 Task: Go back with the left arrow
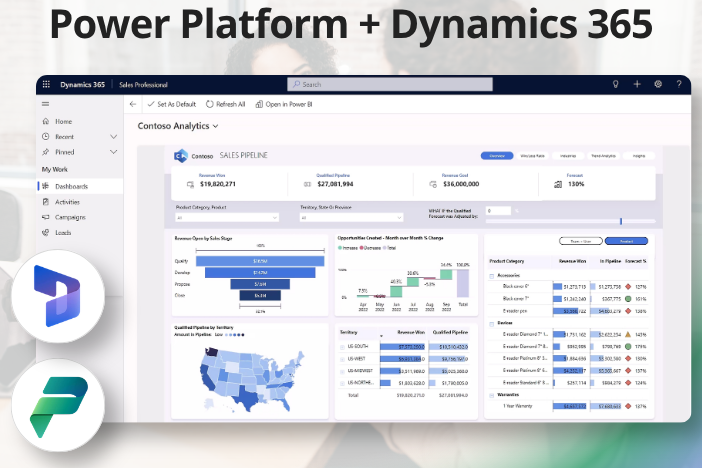point(133,104)
